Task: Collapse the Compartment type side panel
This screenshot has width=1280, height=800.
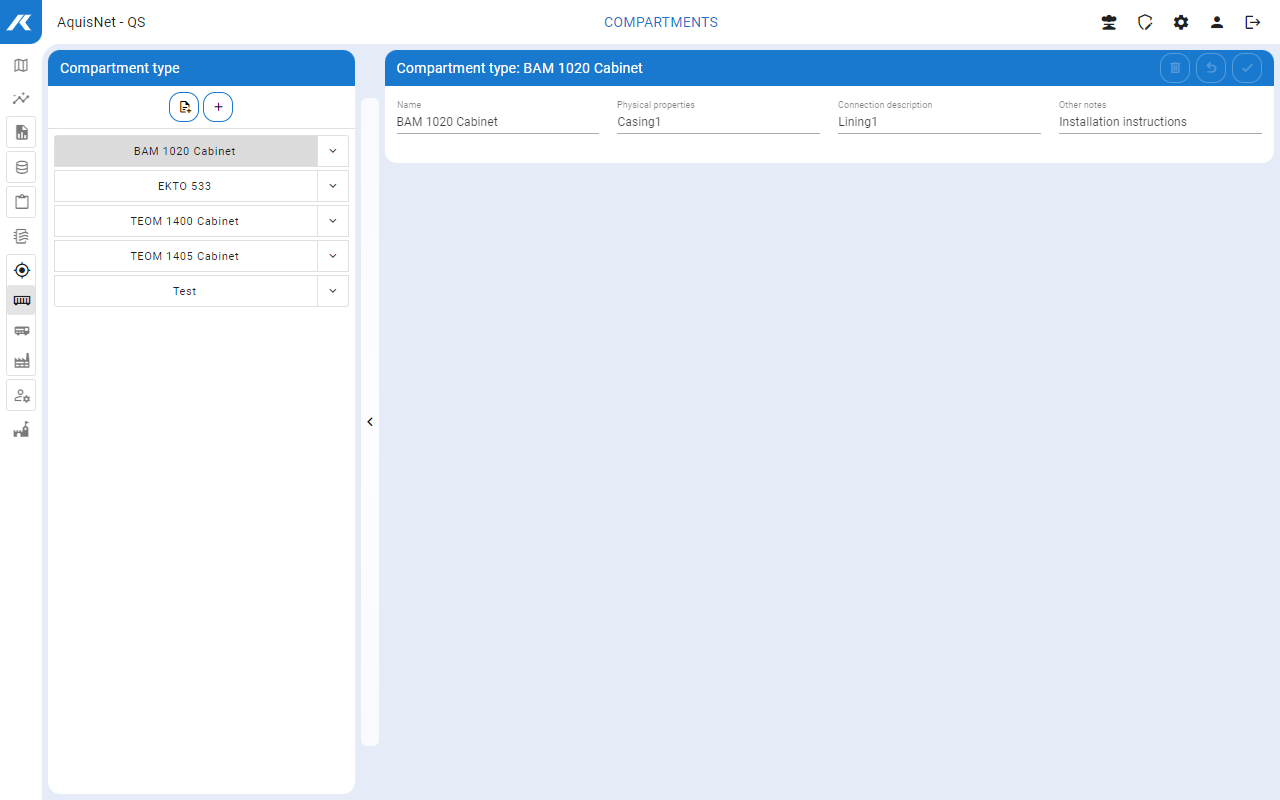Action: pos(370,422)
